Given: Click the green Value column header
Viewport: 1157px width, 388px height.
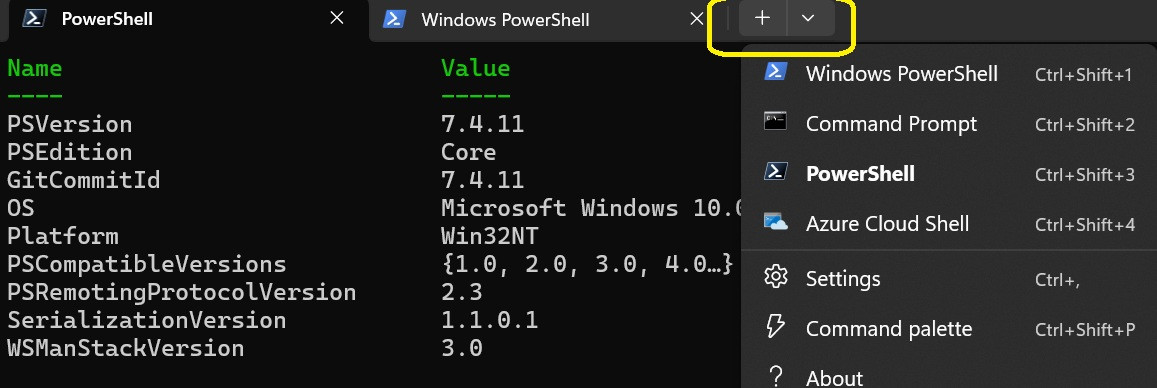Looking at the screenshot, I should 476,68.
